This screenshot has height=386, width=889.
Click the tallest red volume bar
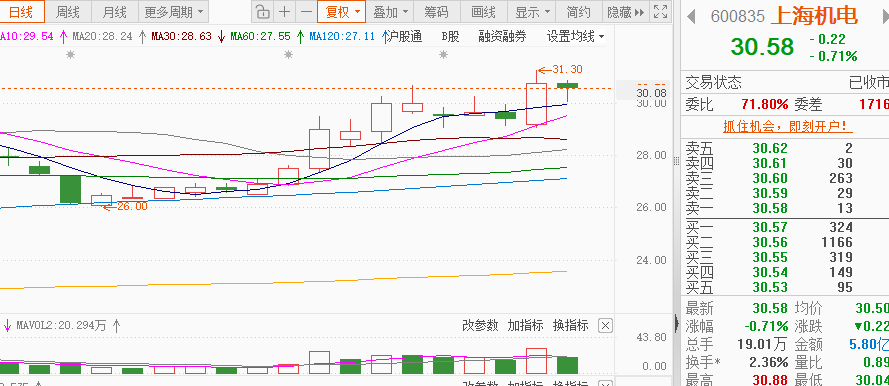[x=536, y=361]
